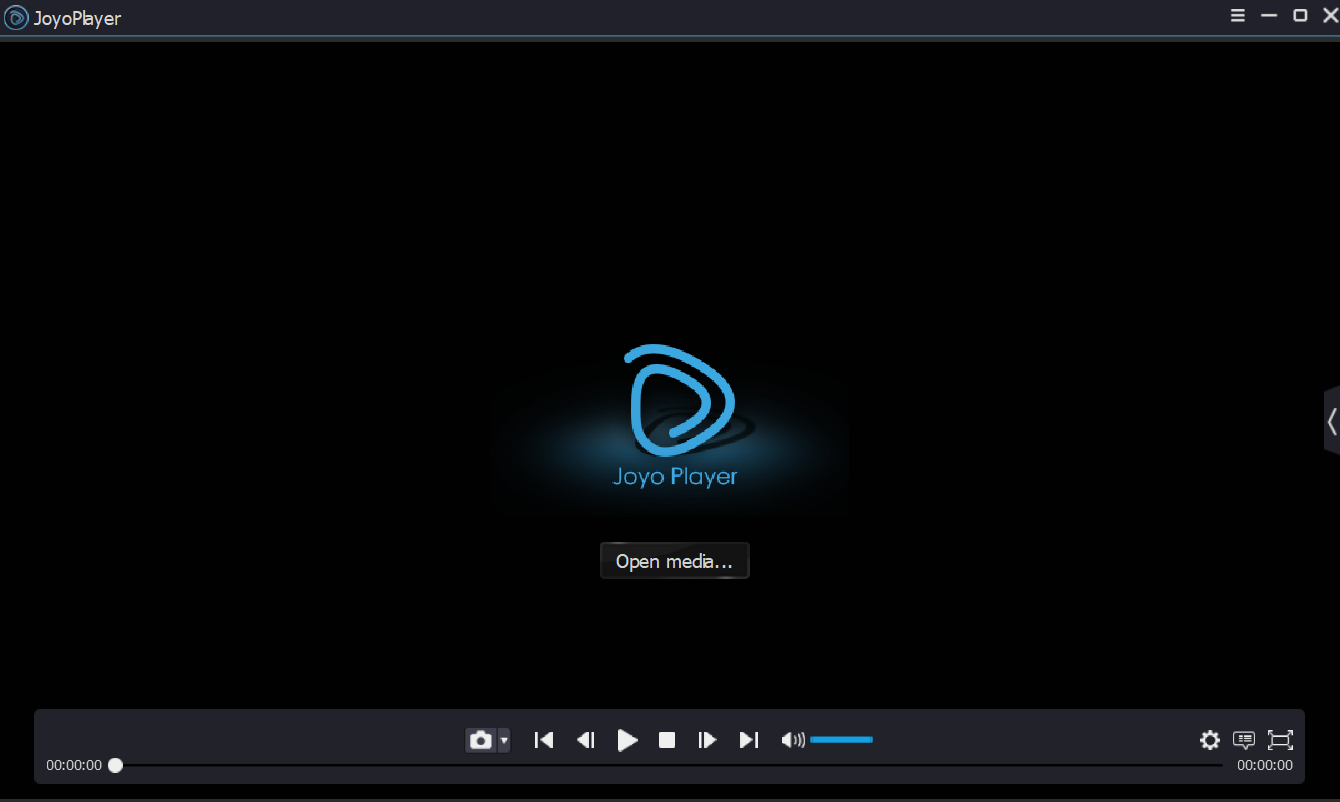Click the total duration on the right

pyautogui.click(x=1265, y=765)
